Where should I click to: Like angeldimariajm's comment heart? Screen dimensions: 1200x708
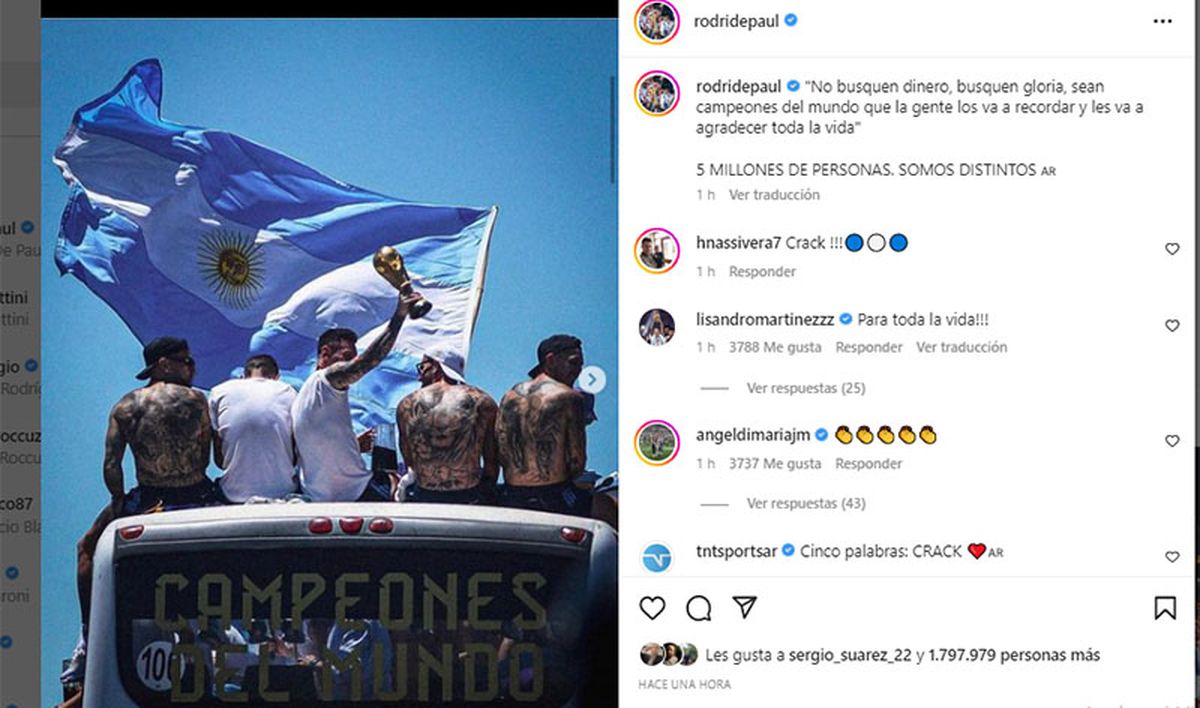coord(1172,441)
